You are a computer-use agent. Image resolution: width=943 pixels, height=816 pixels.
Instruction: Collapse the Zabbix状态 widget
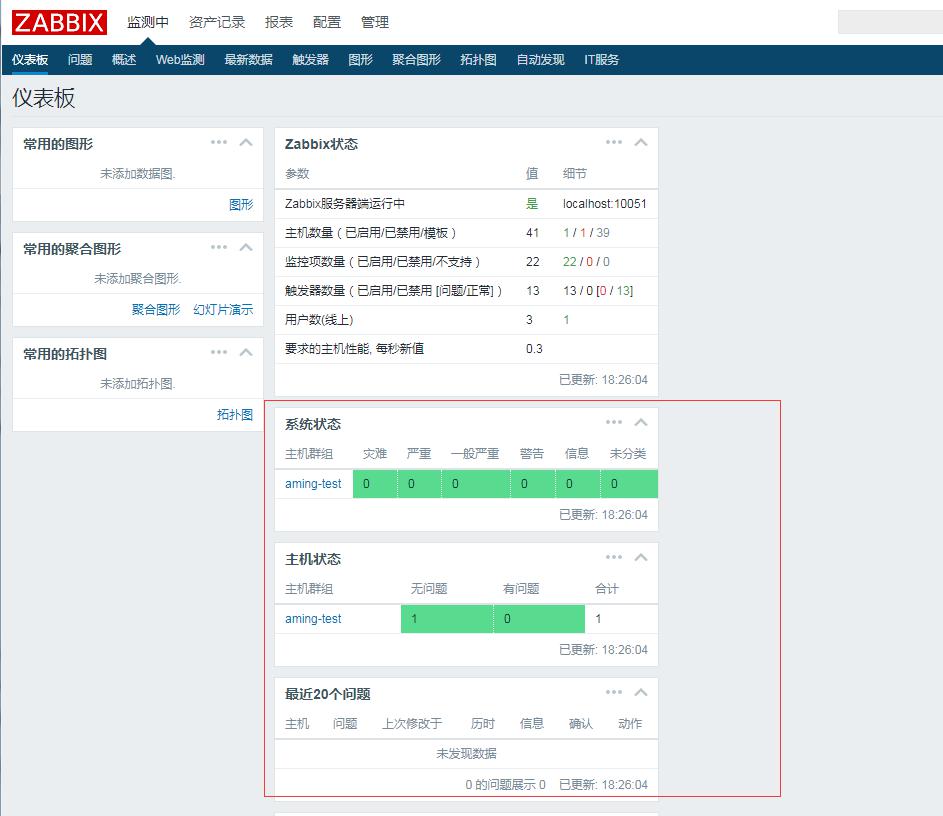tap(641, 143)
